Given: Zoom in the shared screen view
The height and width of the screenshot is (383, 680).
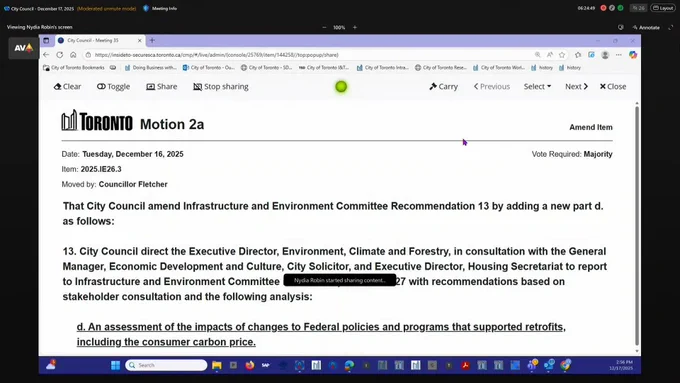Looking at the screenshot, I should point(355,27).
